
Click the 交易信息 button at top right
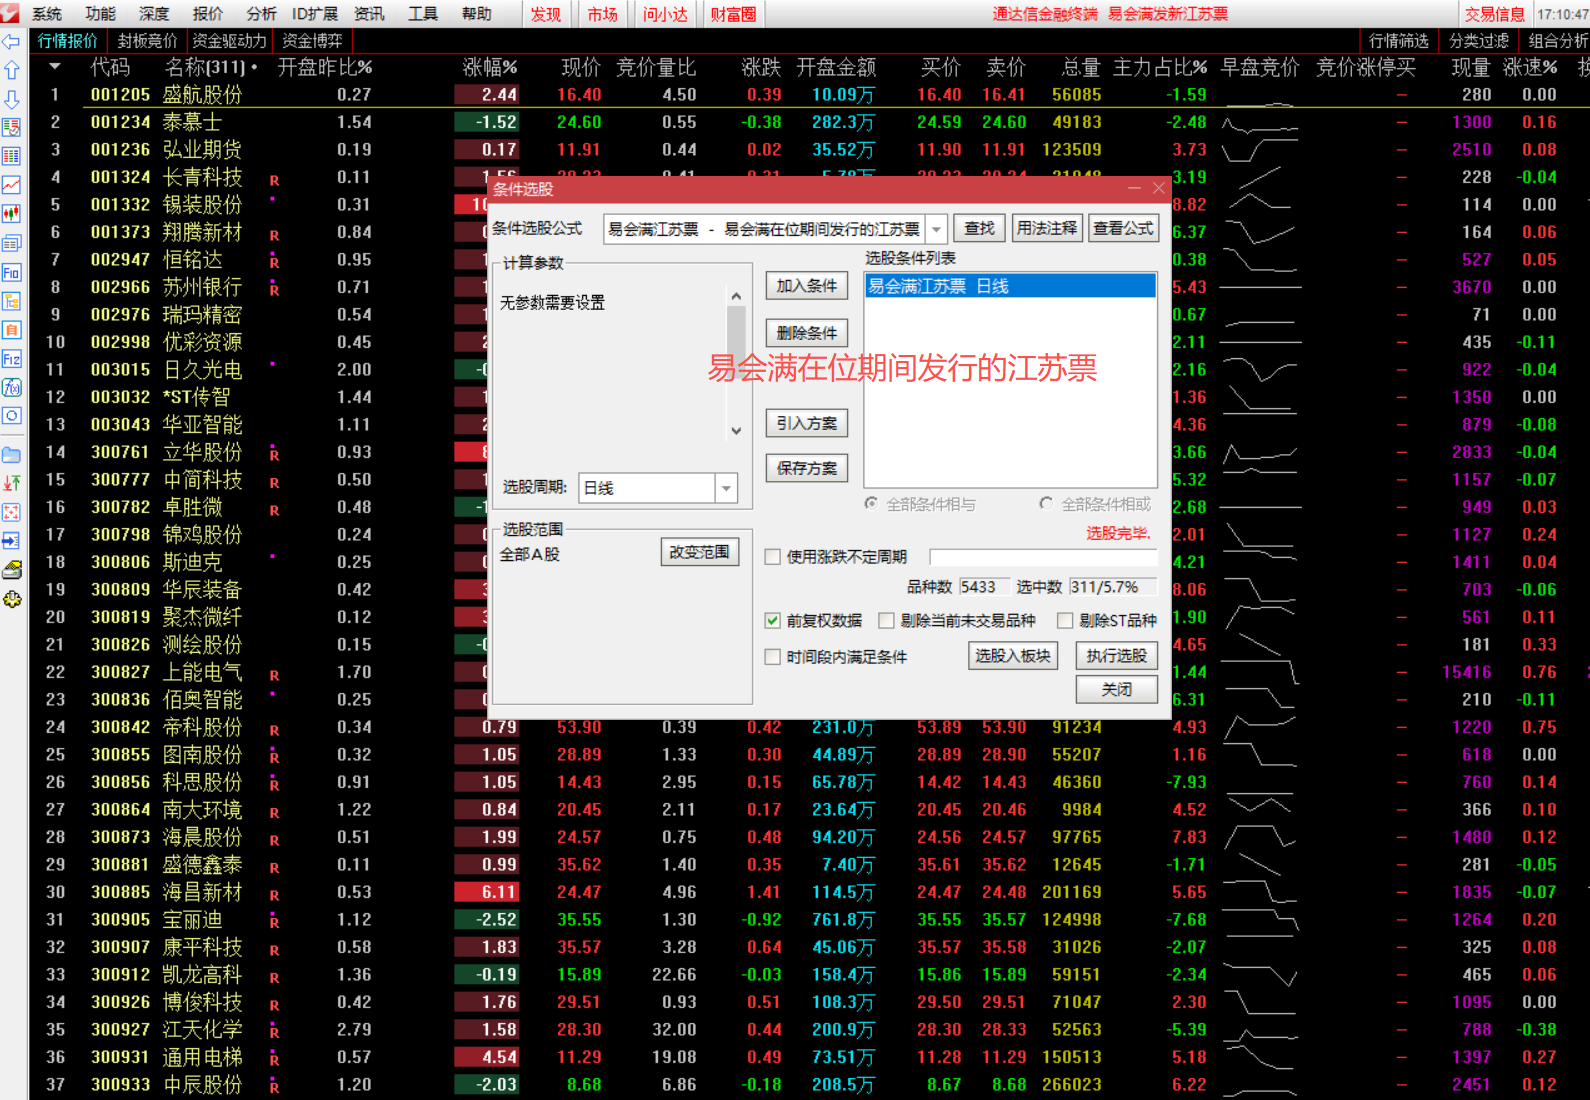click(x=1494, y=14)
